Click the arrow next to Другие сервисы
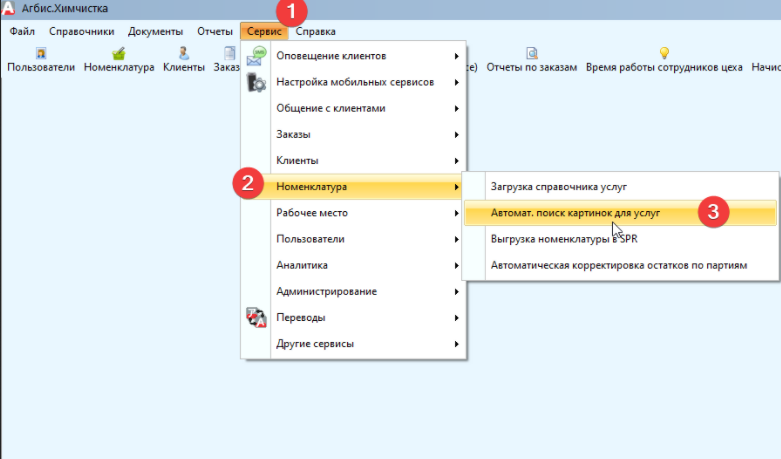Screen dimensions: 781x459 [456, 344]
